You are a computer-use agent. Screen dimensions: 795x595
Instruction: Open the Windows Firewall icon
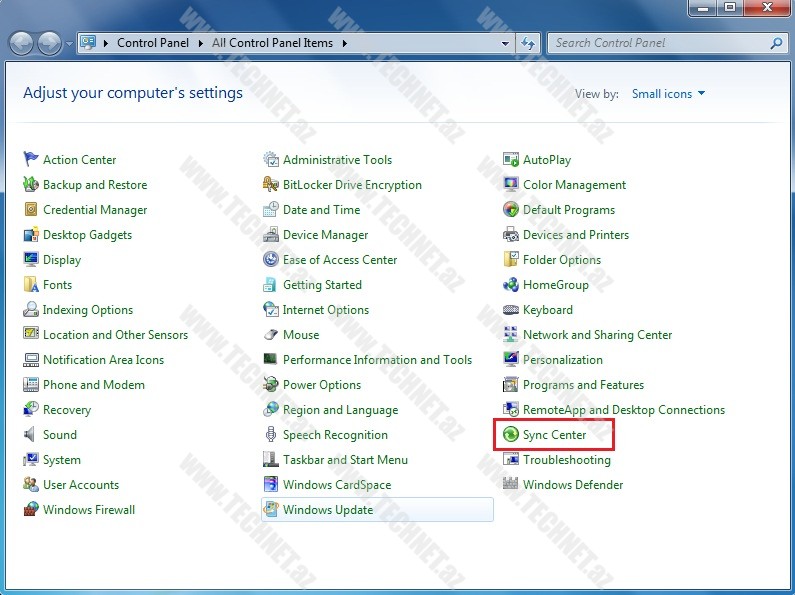[x=31, y=510]
